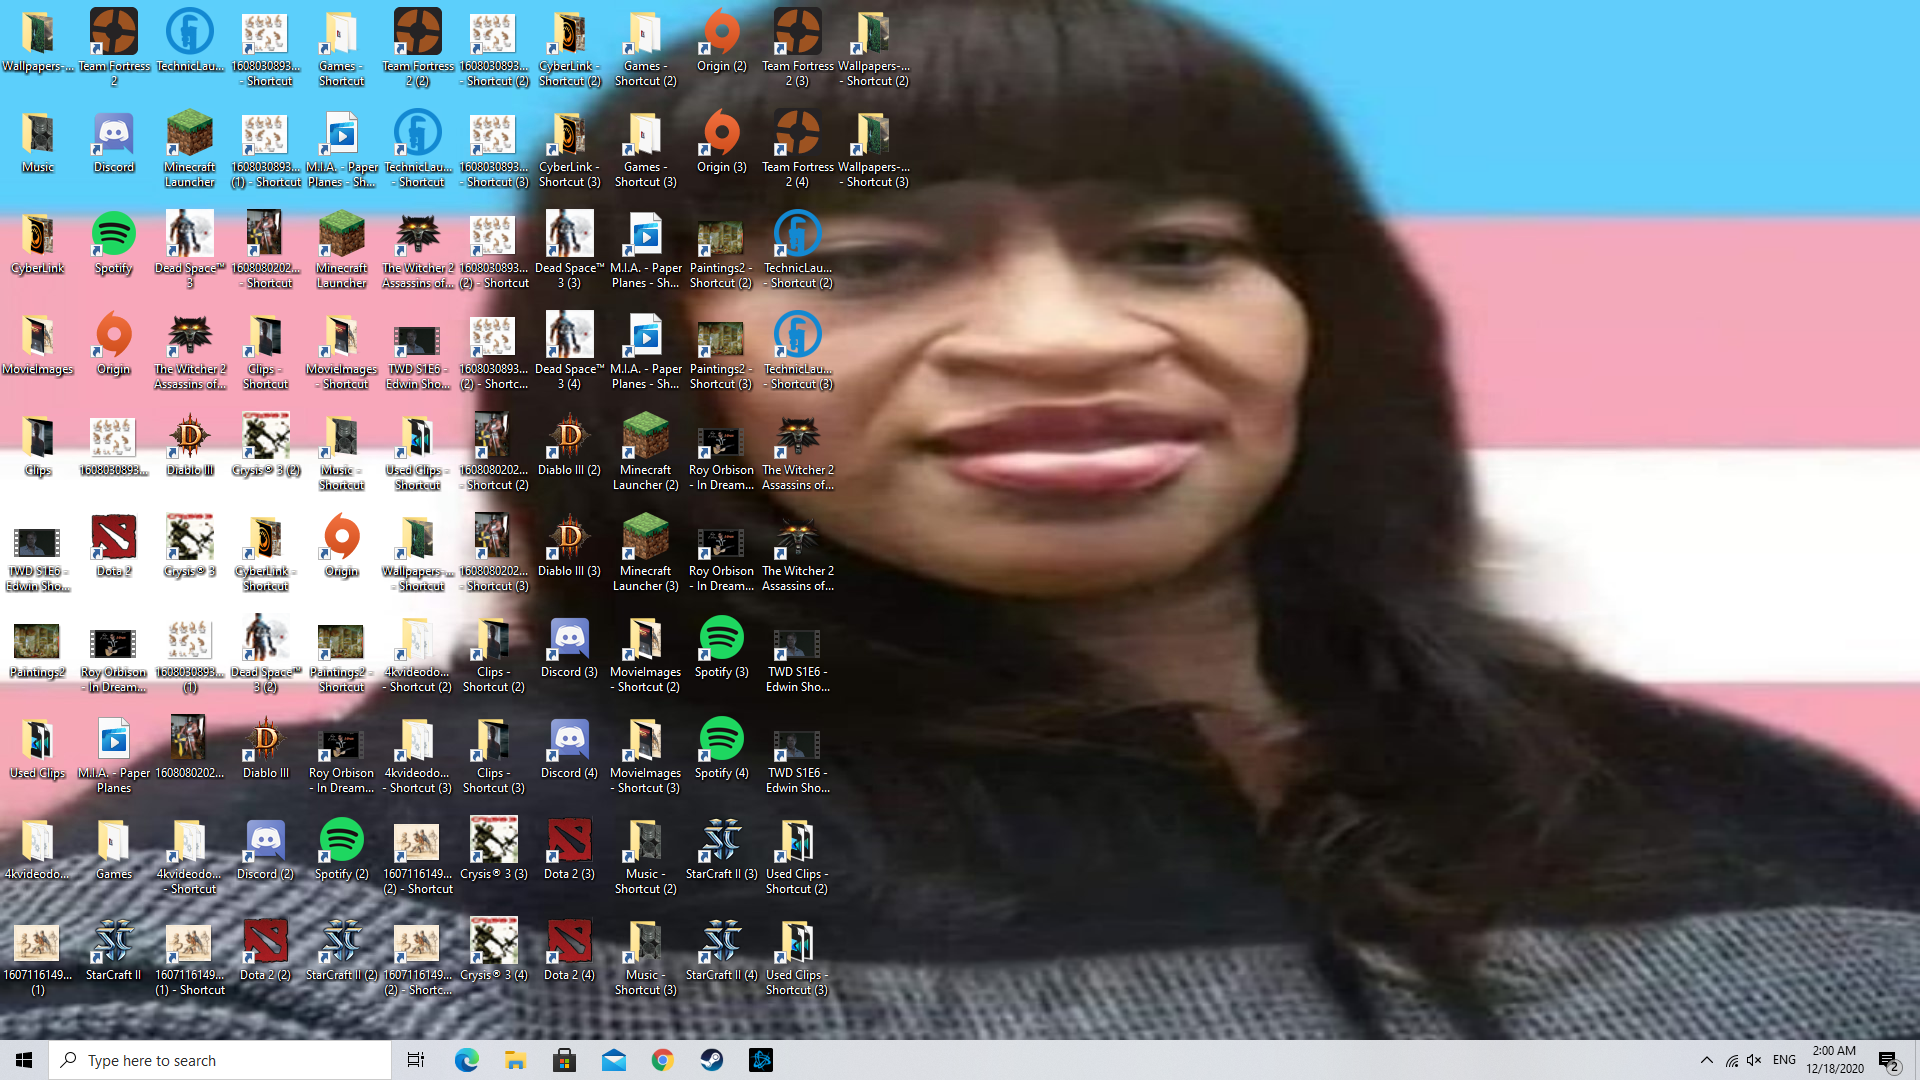
Task: Expand hidden system tray icons
Action: [1707, 1060]
